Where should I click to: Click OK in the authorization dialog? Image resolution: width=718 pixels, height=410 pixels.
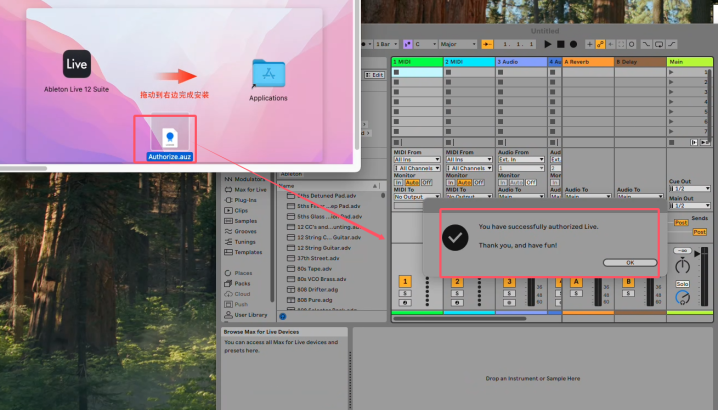tap(630, 262)
